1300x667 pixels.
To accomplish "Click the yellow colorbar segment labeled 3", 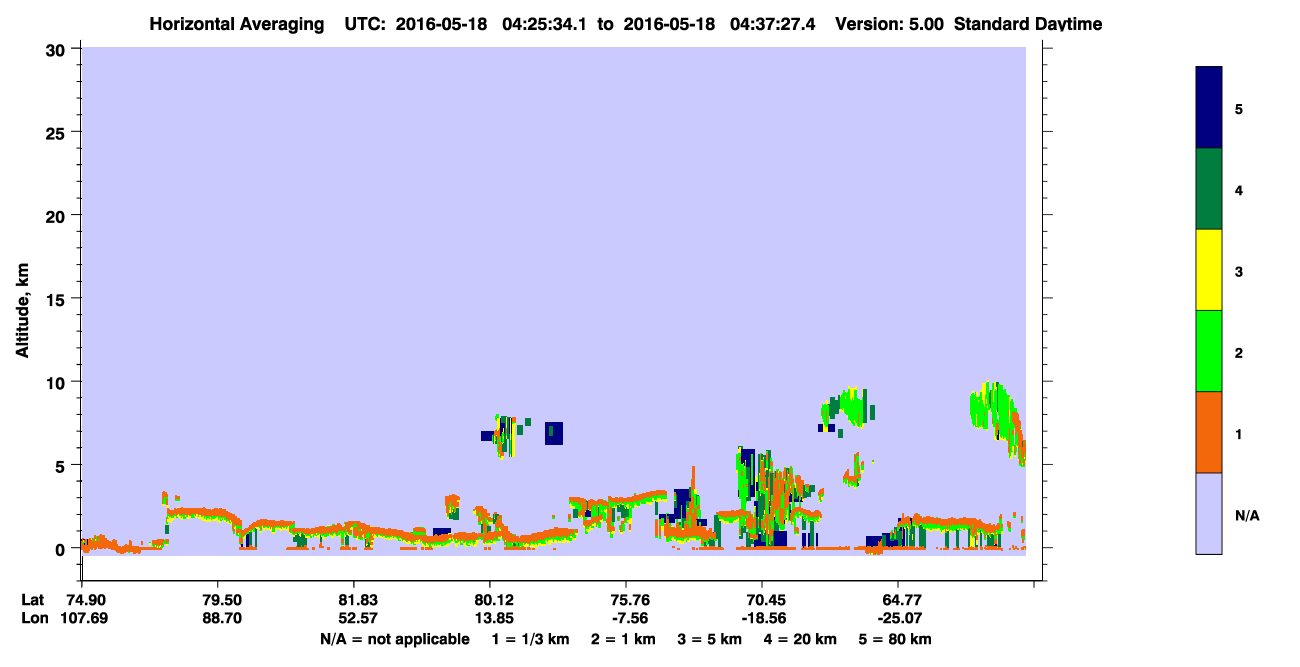I will [x=1209, y=270].
